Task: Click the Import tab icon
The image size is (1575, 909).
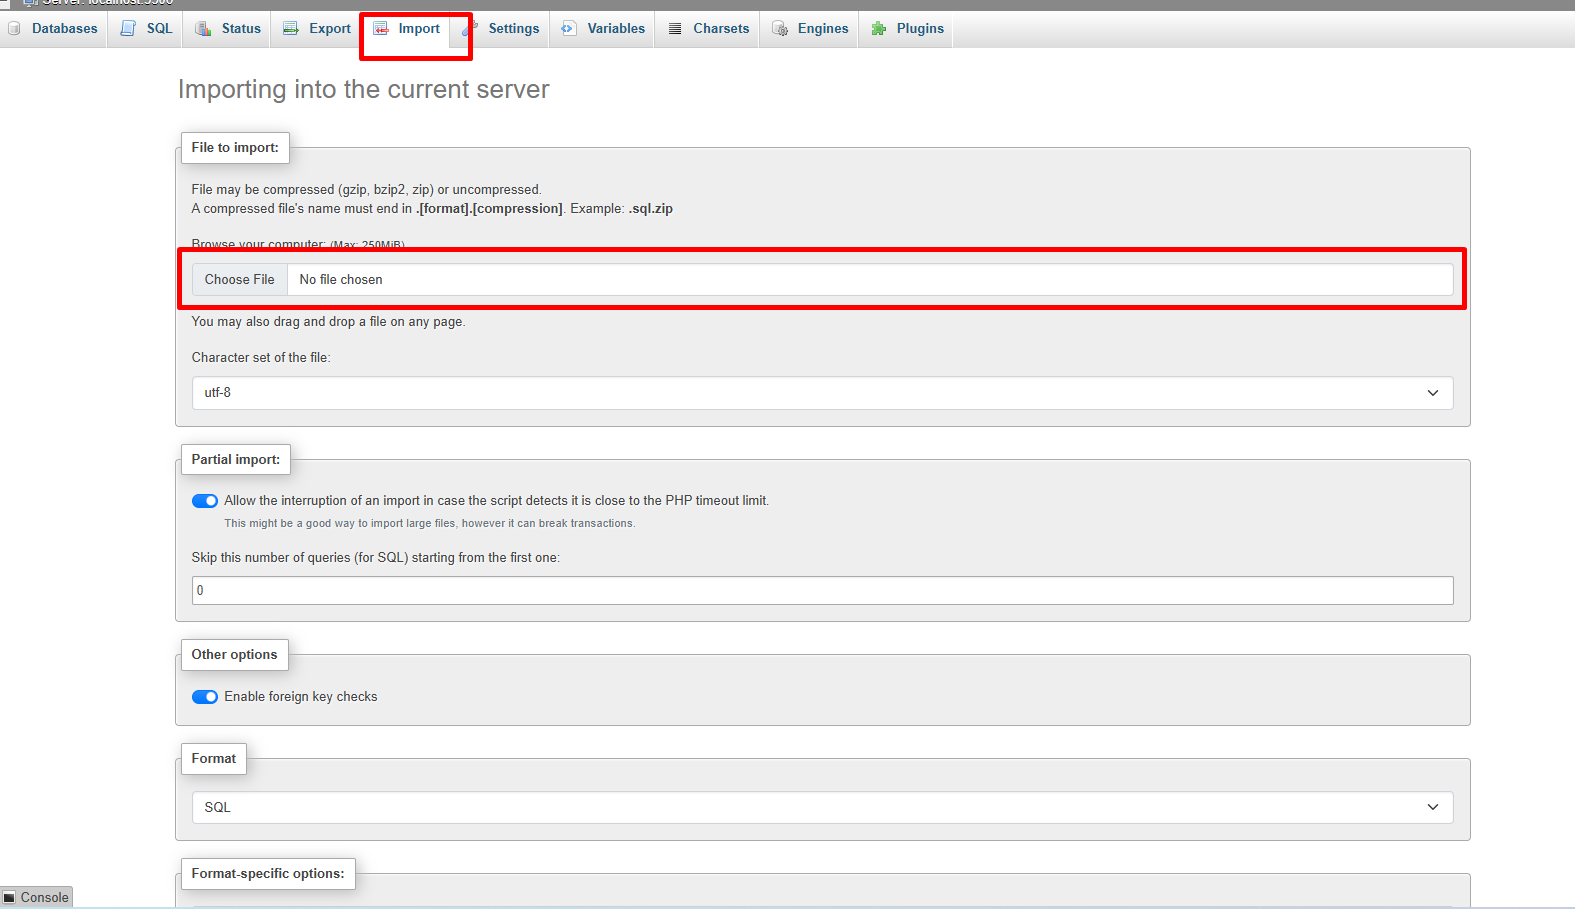Action: pos(381,29)
